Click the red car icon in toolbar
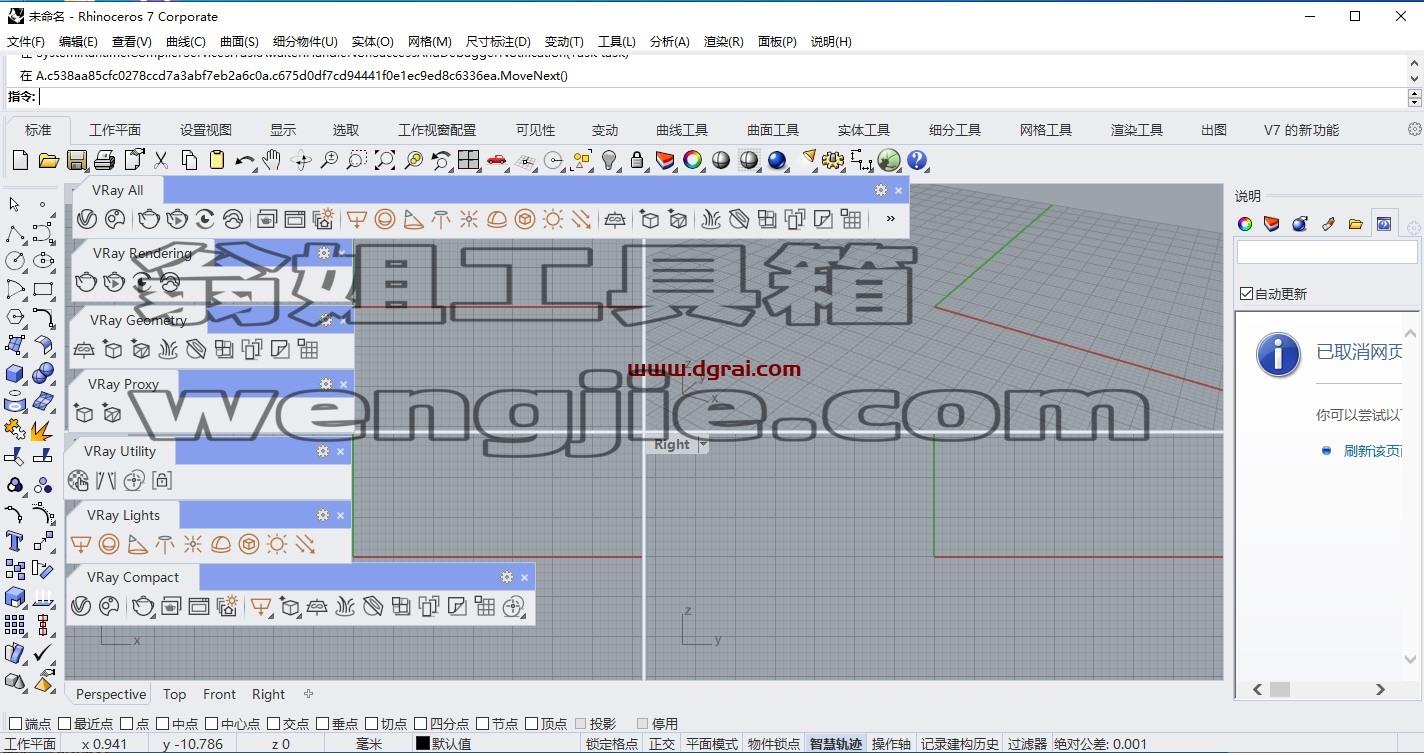This screenshot has width=1424, height=753. tap(496, 160)
